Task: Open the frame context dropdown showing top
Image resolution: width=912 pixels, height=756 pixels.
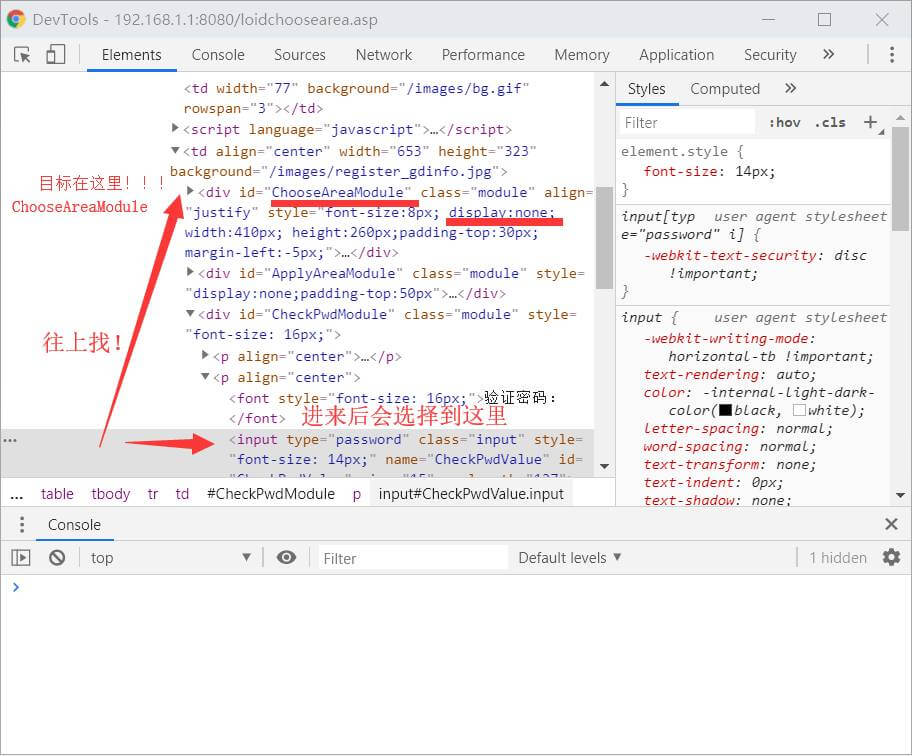Action: pos(160,557)
